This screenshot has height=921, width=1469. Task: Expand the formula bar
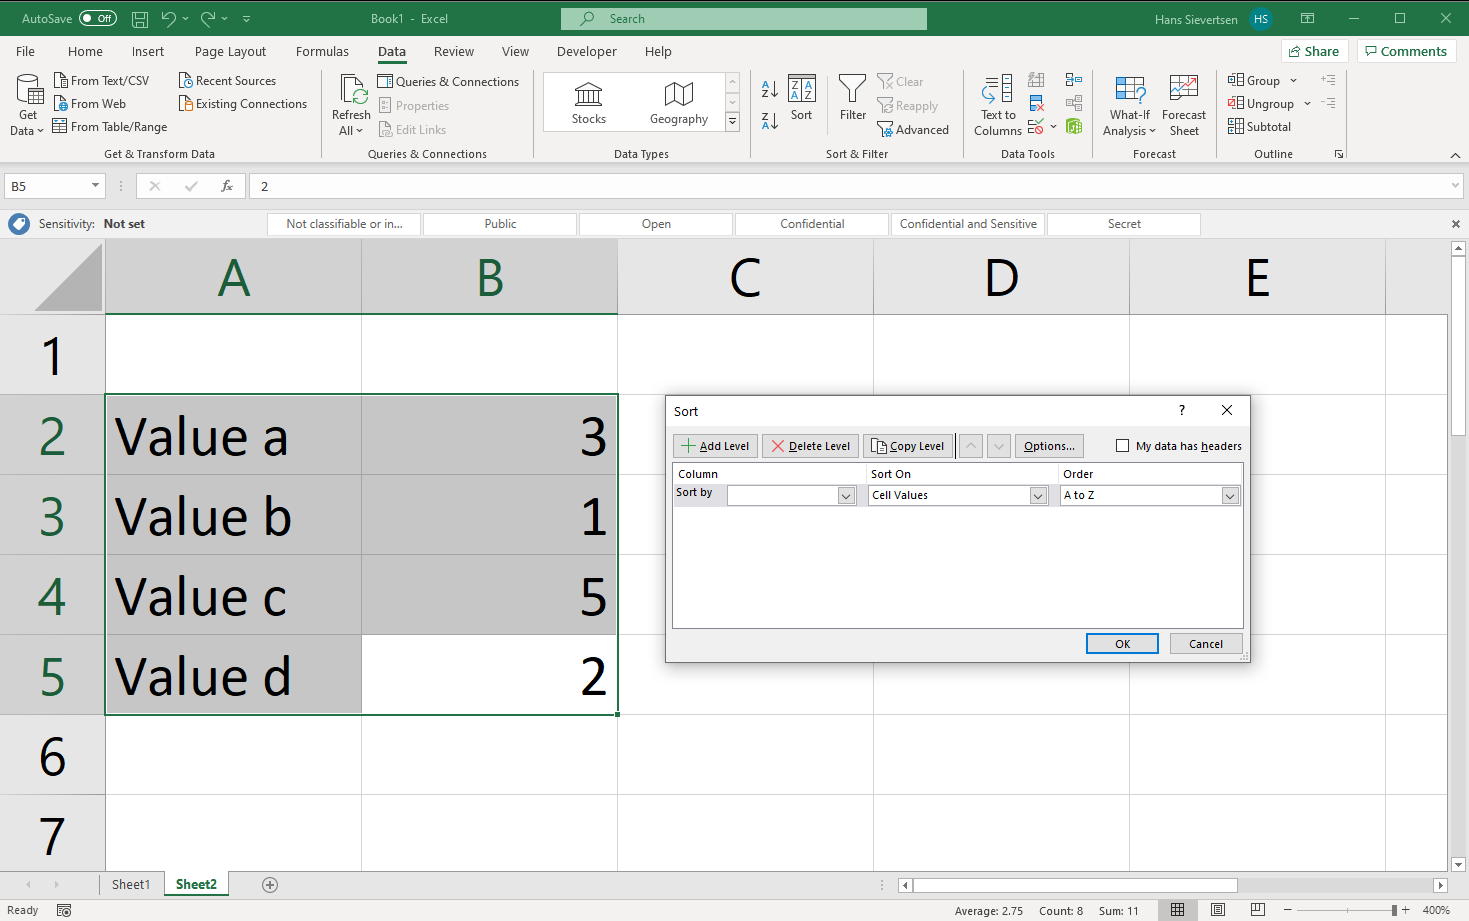click(1455, 186)
